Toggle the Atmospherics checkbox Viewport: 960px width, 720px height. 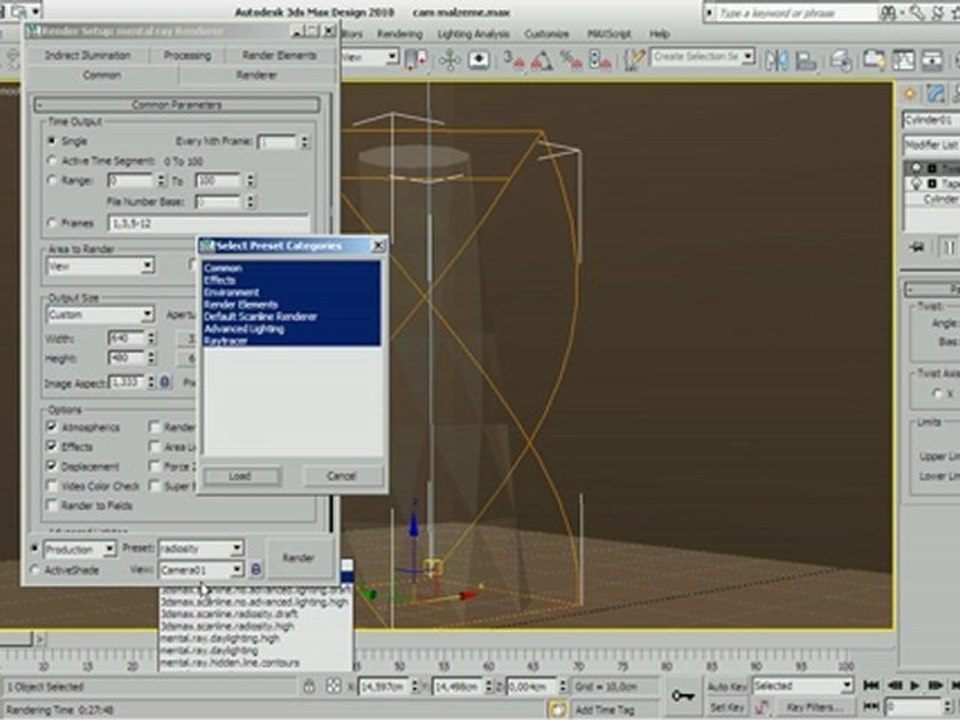tap(52, 427)
